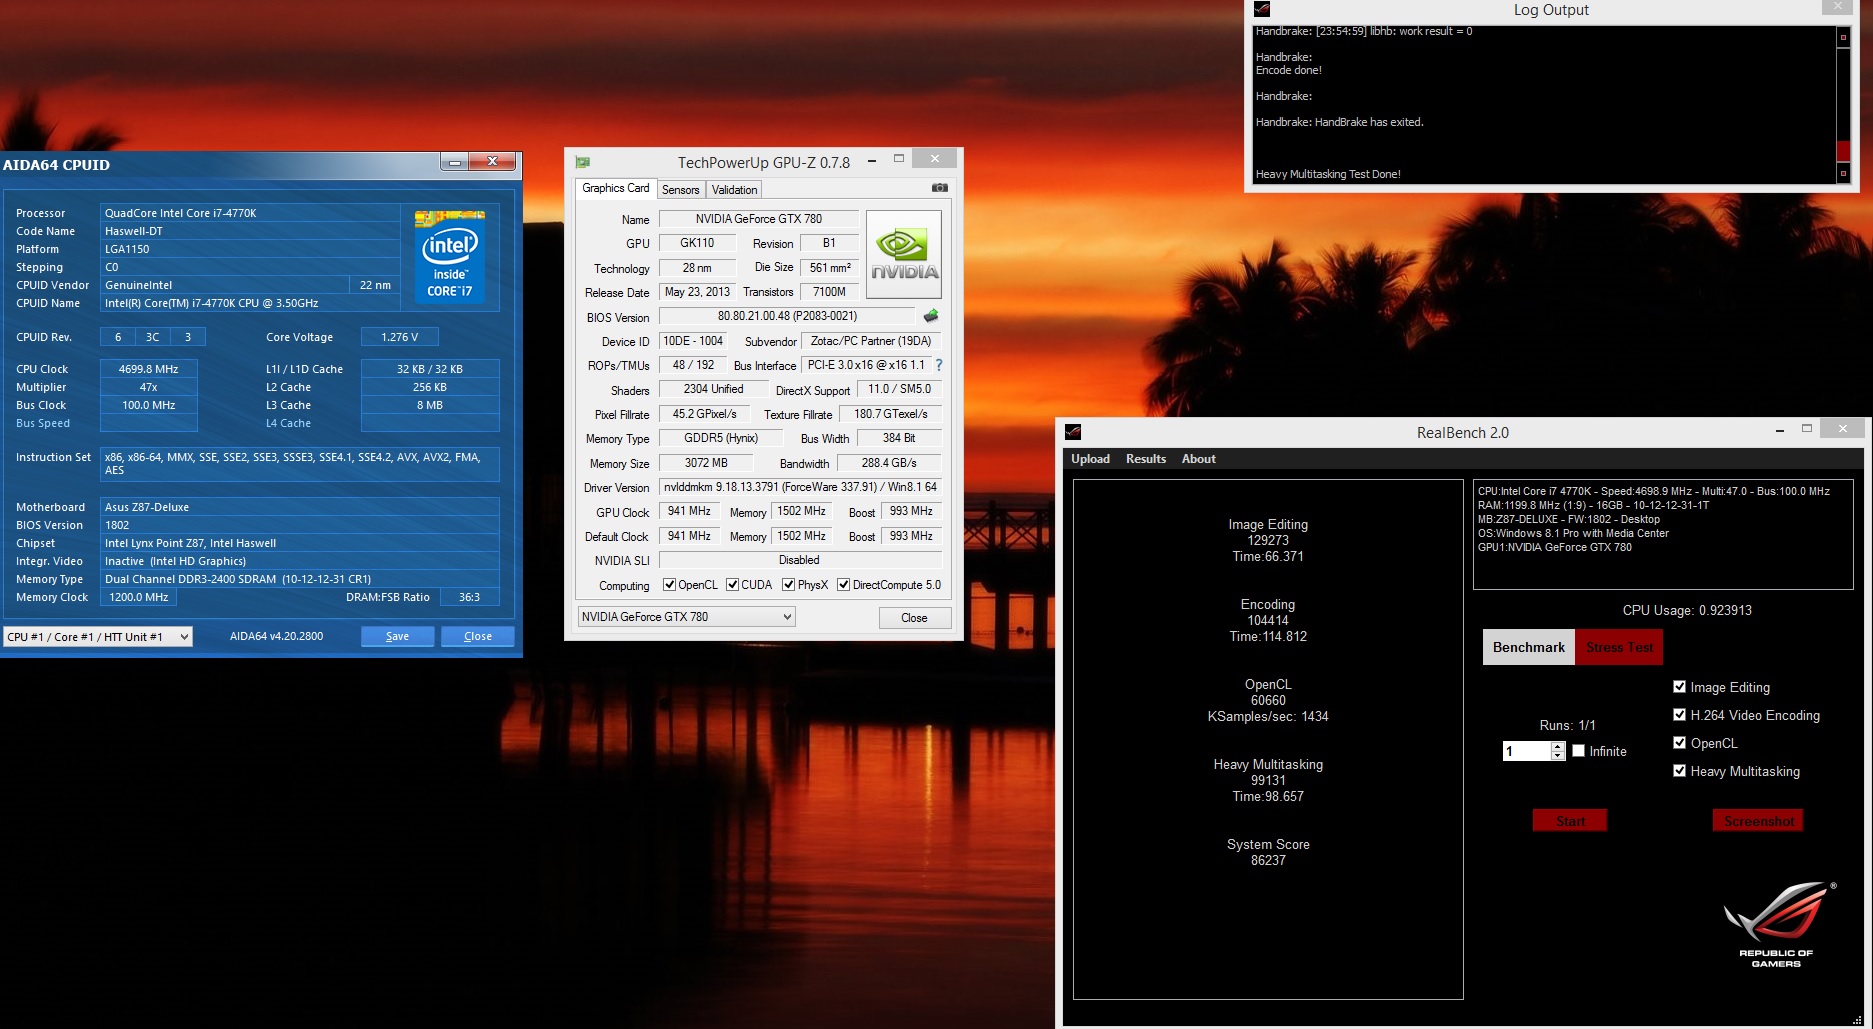Click the Start button in RealBench

point(1570,821)
